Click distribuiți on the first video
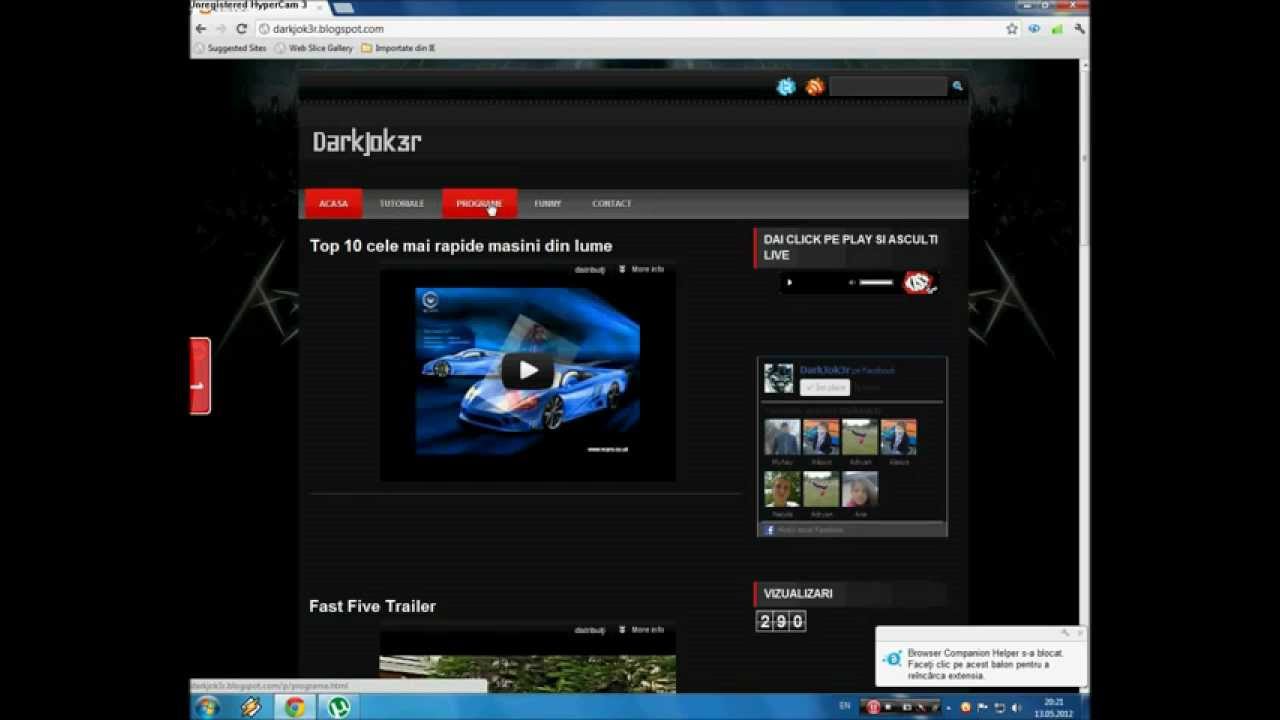Image resolution: width=1280 pixels, height=720 pixels. (590, 269)
